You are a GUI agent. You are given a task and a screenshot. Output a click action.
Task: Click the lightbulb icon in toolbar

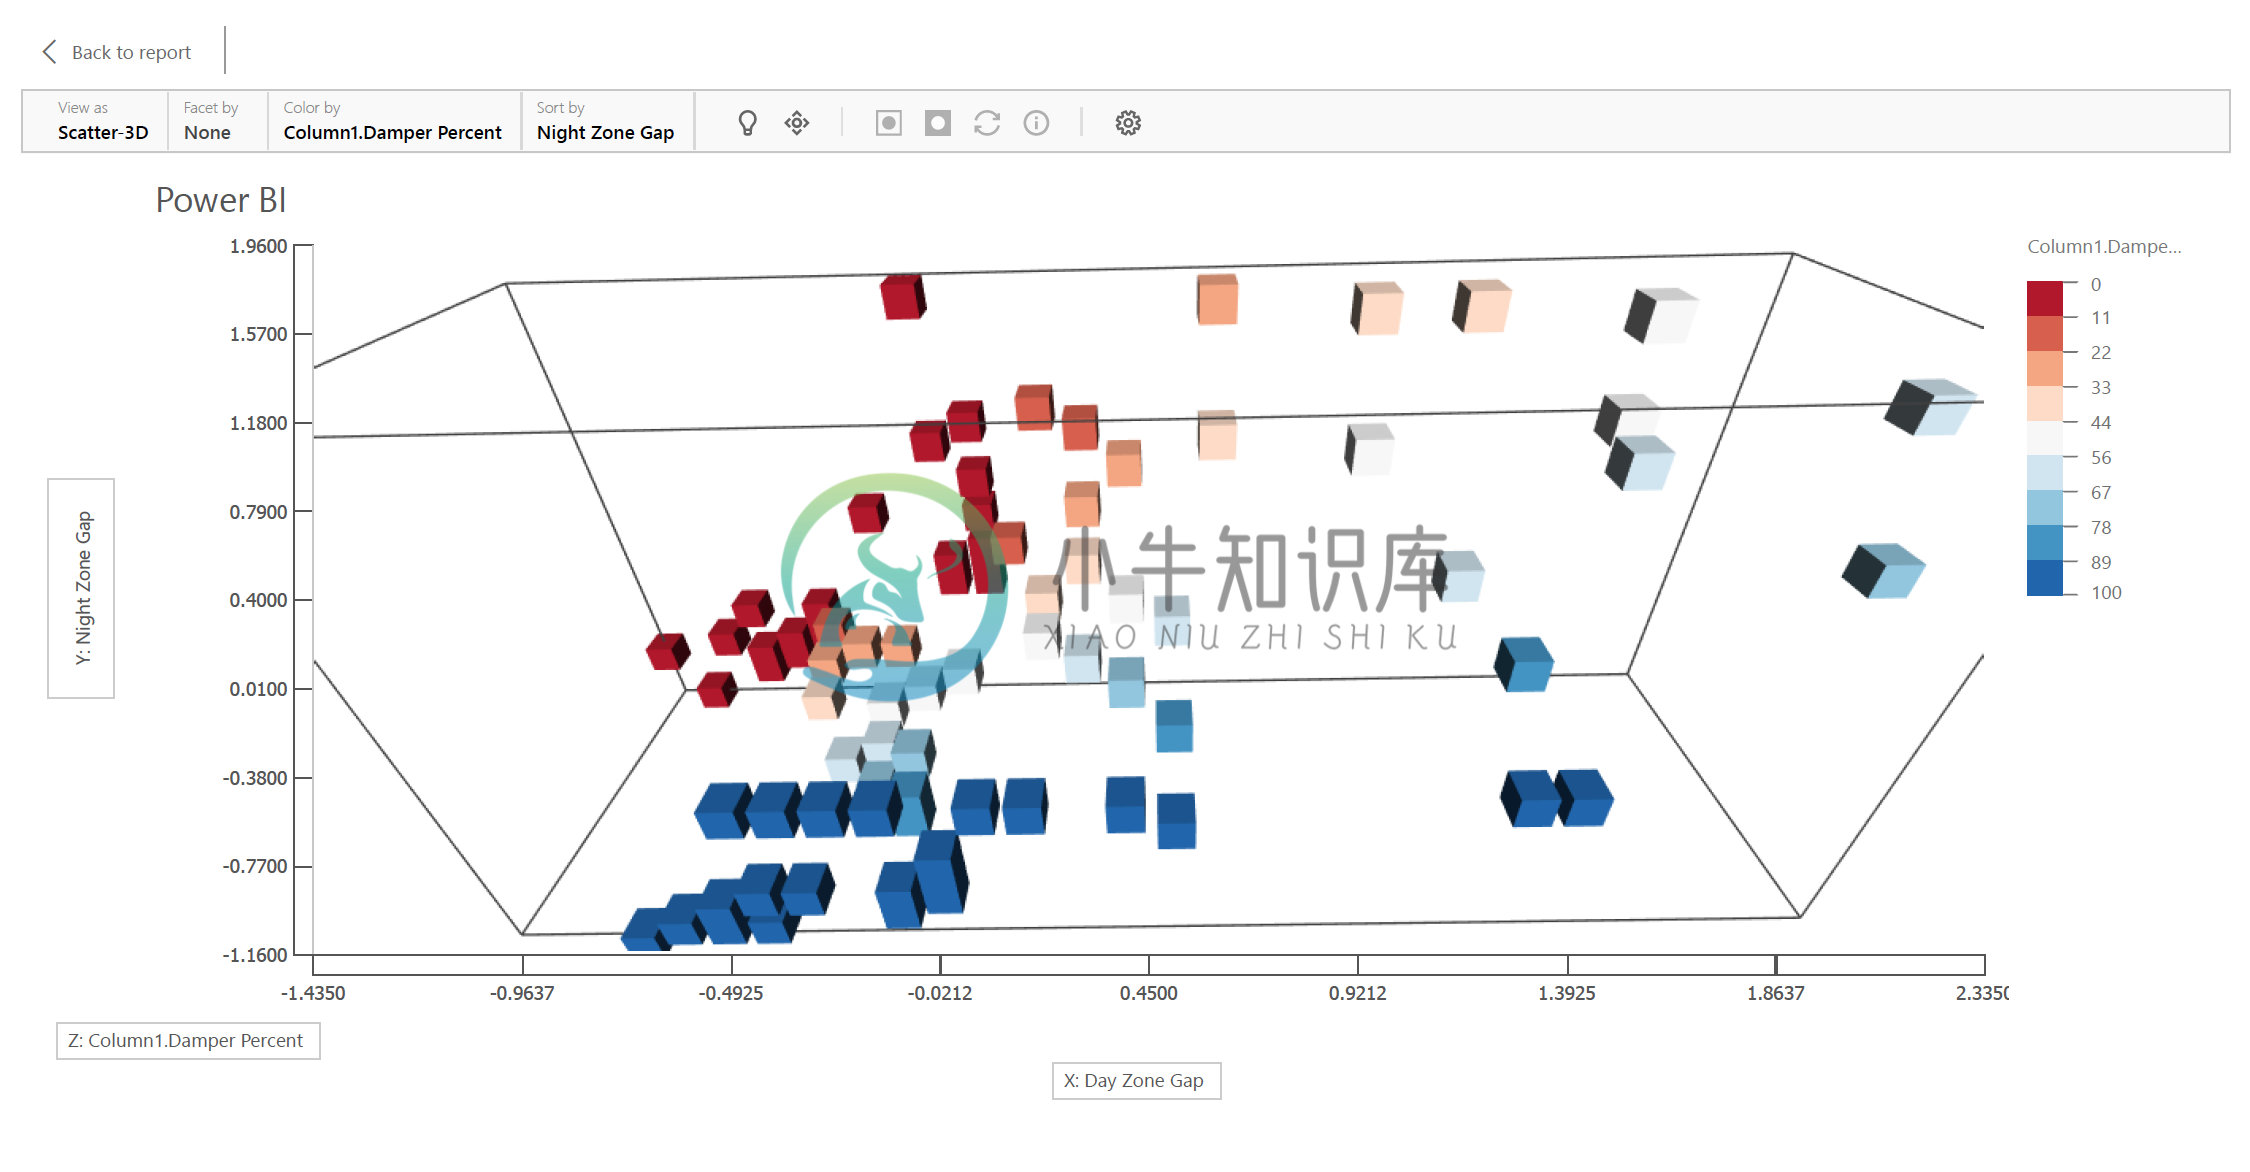[x=746, y=122]
